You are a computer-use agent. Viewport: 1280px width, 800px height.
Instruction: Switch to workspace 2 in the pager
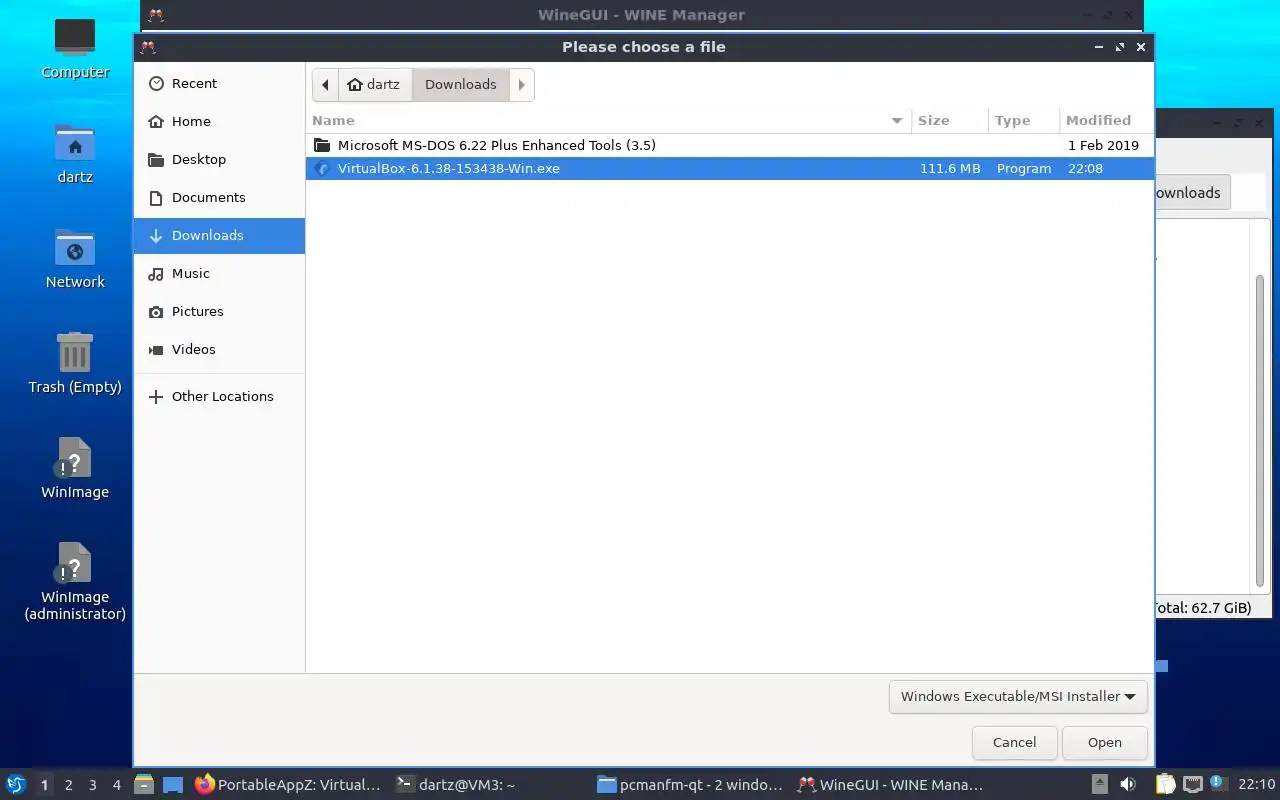[x=68, y=785]
